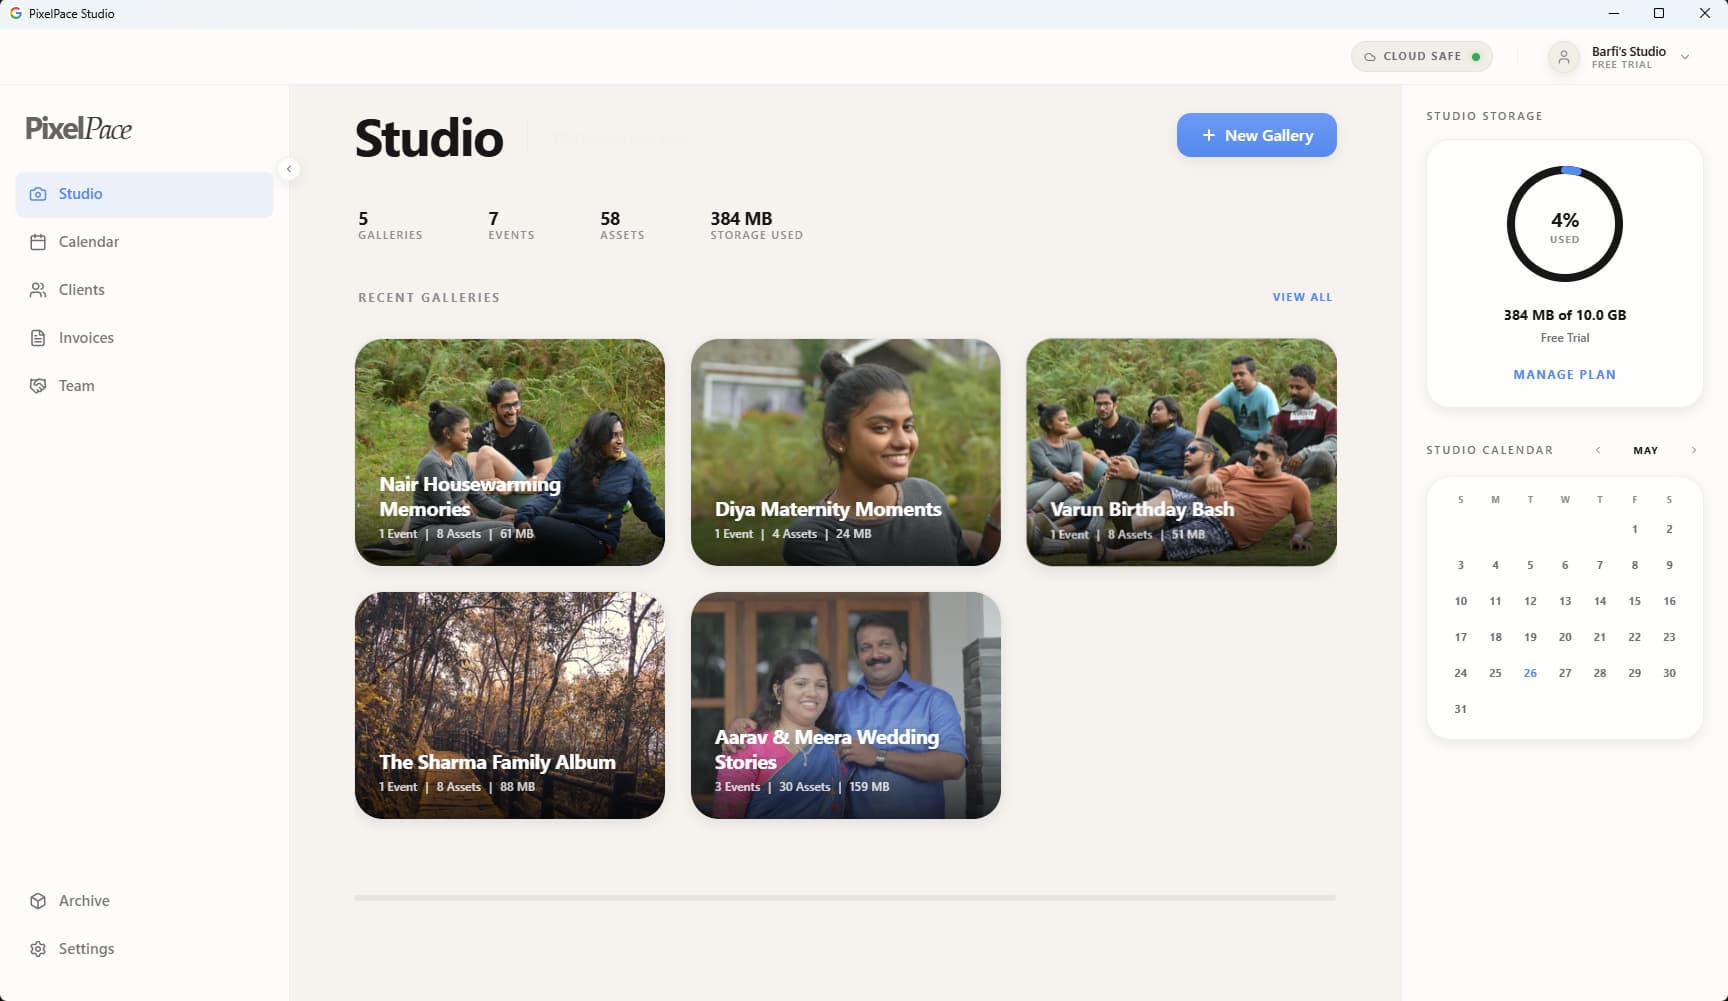This screenshot has height=1001, width=1728.
Task: Click the Settings gear icon
Action: point(38,949)
